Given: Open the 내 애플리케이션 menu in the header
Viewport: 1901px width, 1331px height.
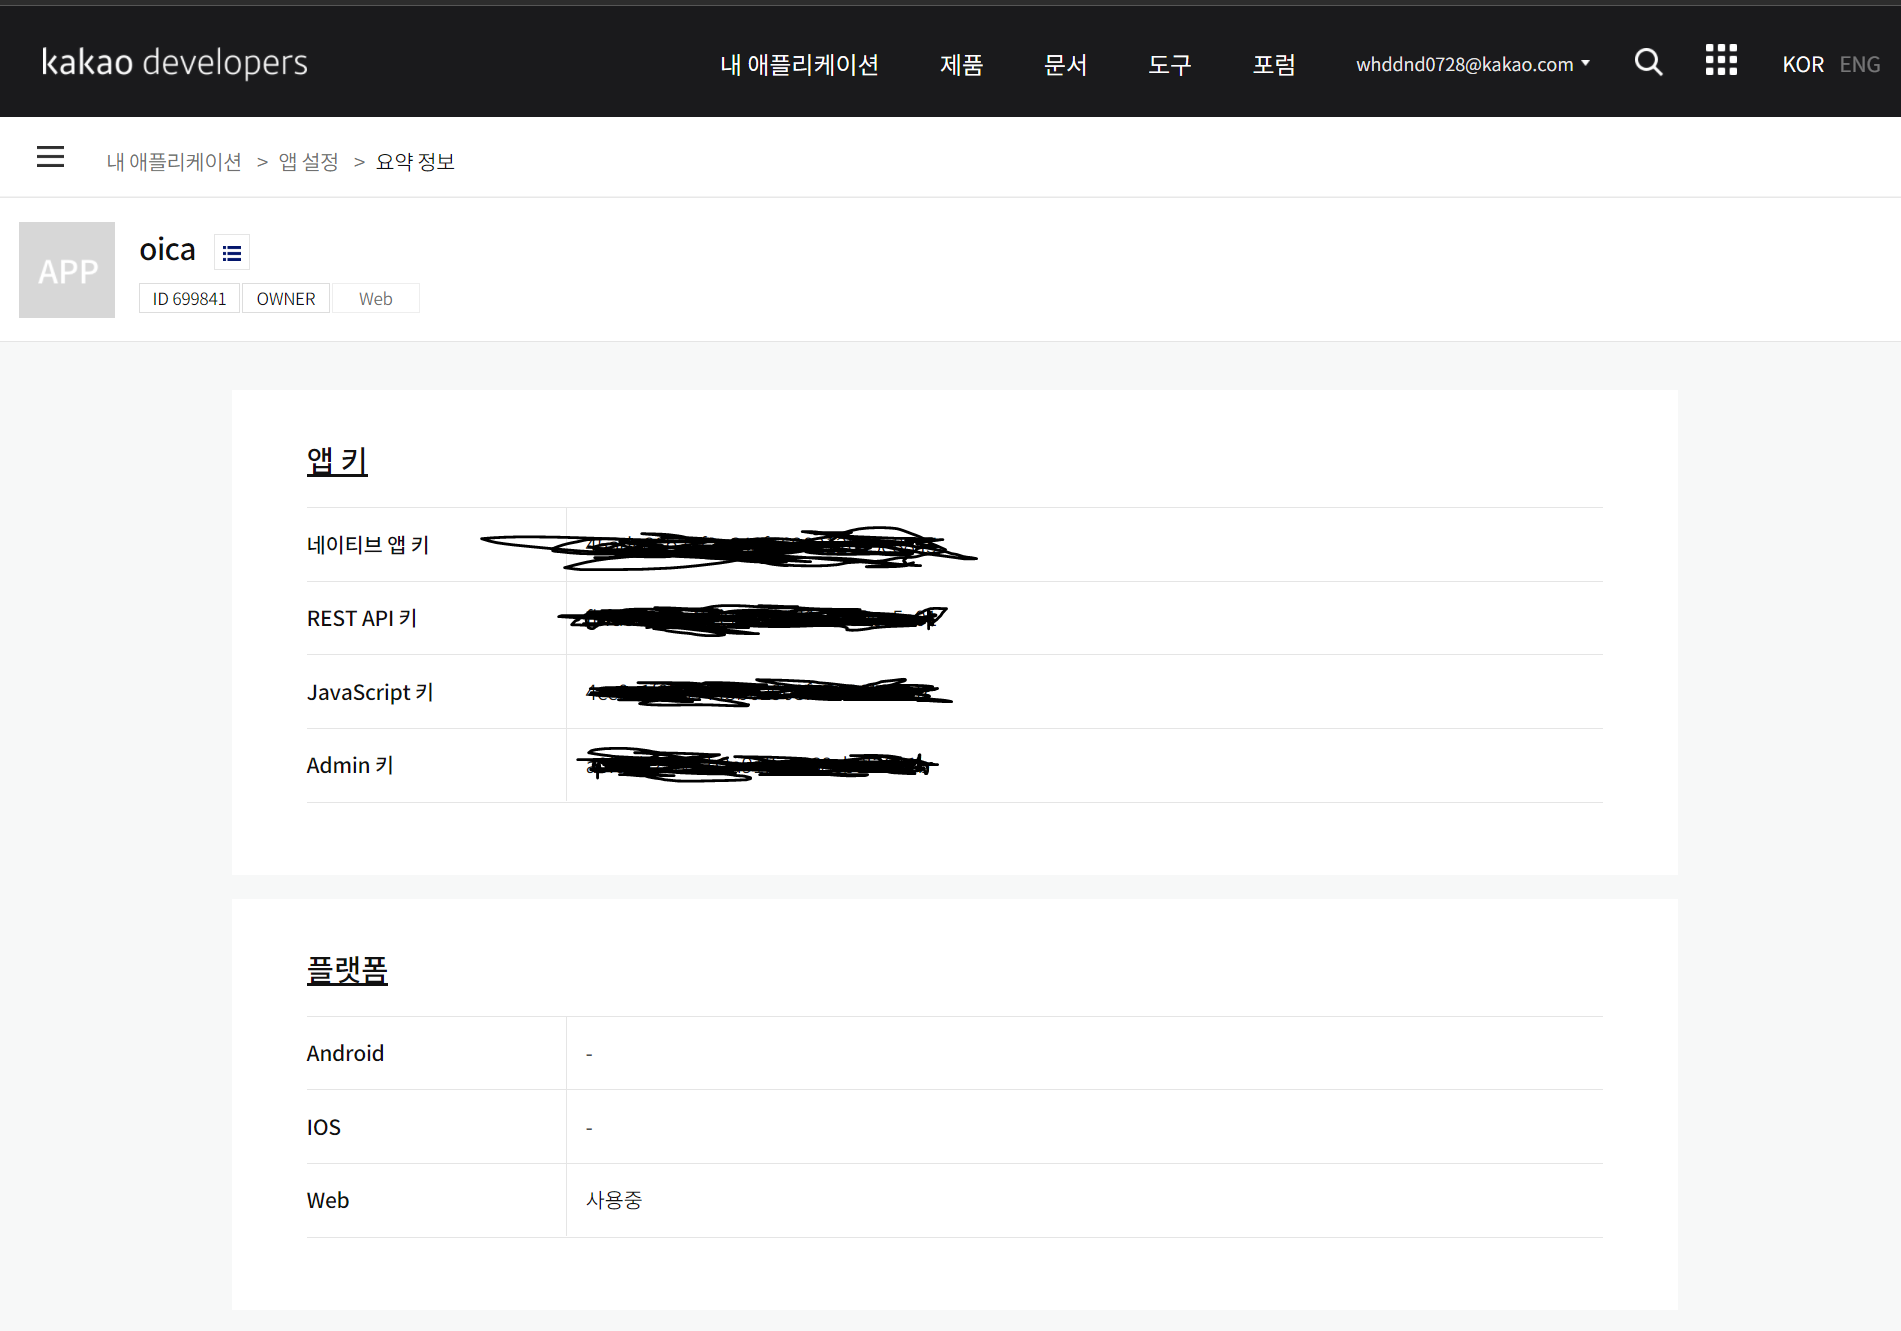Looking at the screenshot, I should pos(799,65).
